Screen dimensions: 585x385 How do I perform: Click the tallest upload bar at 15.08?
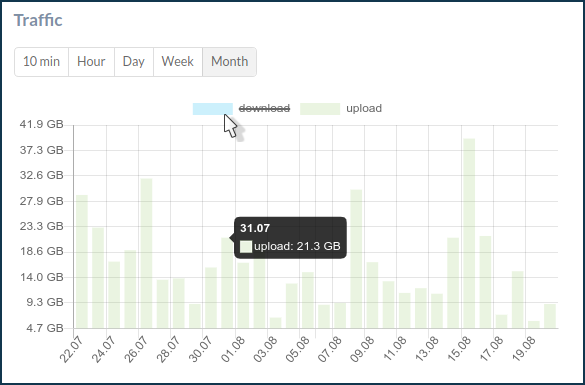coord(469,234)
